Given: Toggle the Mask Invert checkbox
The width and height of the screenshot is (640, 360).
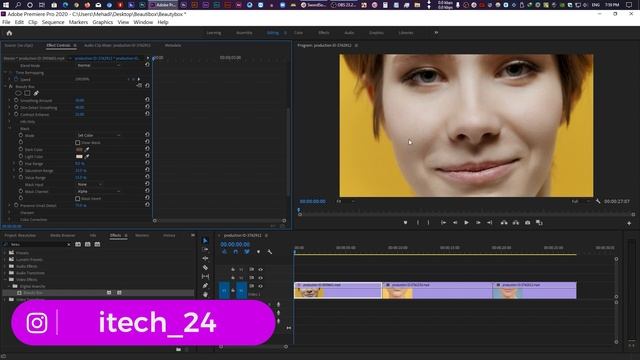Looking at the screenshot, I should click(x=78, y=198).
